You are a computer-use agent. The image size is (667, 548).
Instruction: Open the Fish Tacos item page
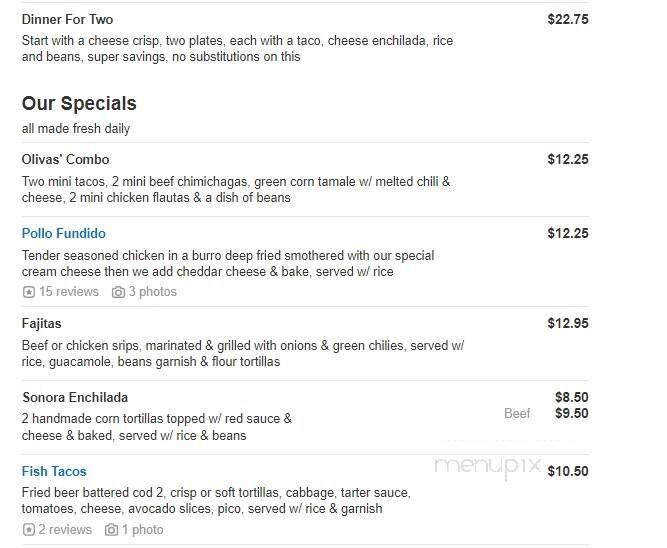[54, 472]
